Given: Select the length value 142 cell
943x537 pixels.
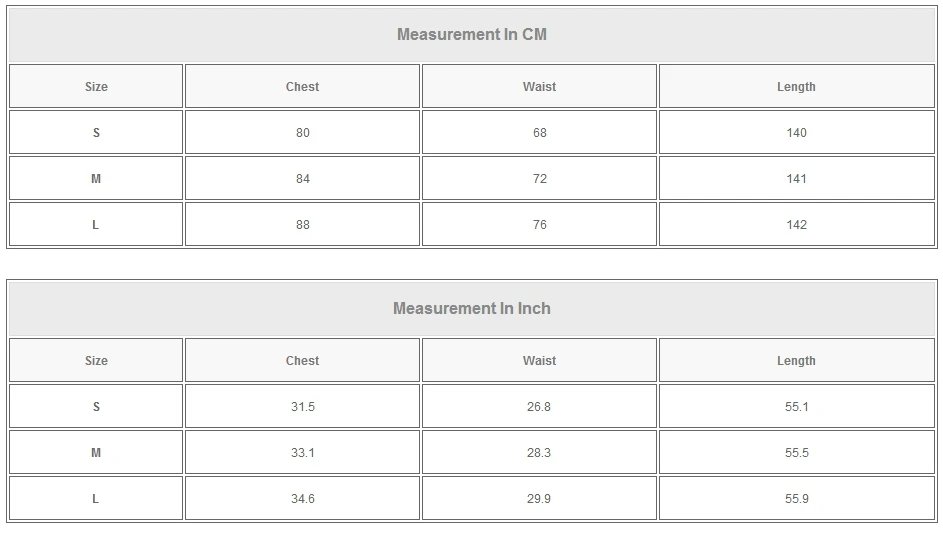Looking at the screenshot, I should pos(796,225).
